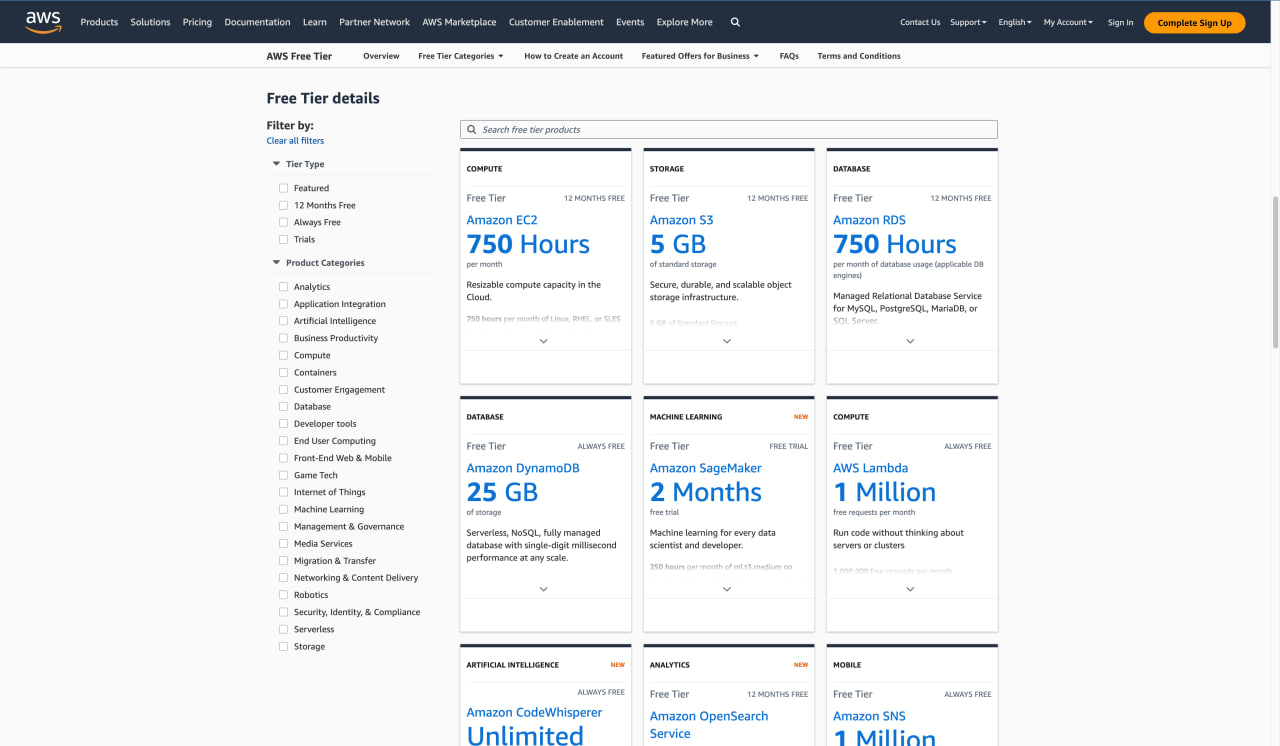Check the 12 Months Free filter
1280x746 pixels.
284,205
